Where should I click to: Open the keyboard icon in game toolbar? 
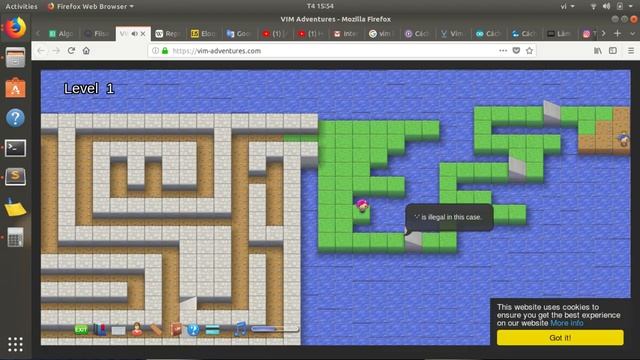118,330
